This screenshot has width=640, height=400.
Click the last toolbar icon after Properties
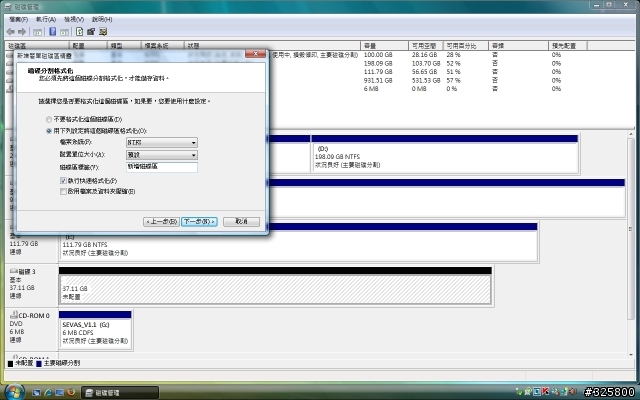click(103, 31)
